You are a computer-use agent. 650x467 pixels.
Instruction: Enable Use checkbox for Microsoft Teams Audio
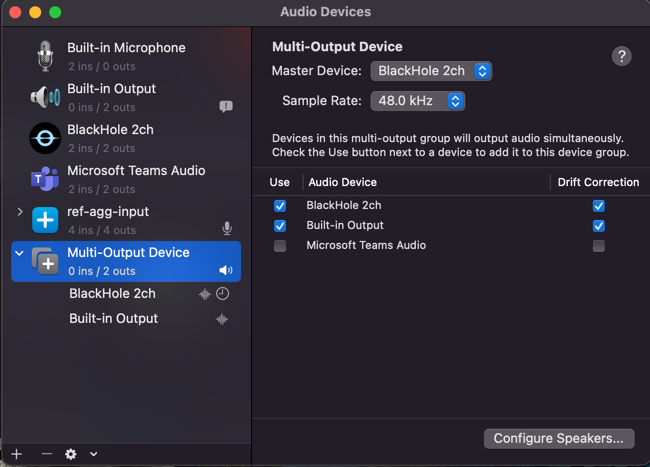point(280,246)
